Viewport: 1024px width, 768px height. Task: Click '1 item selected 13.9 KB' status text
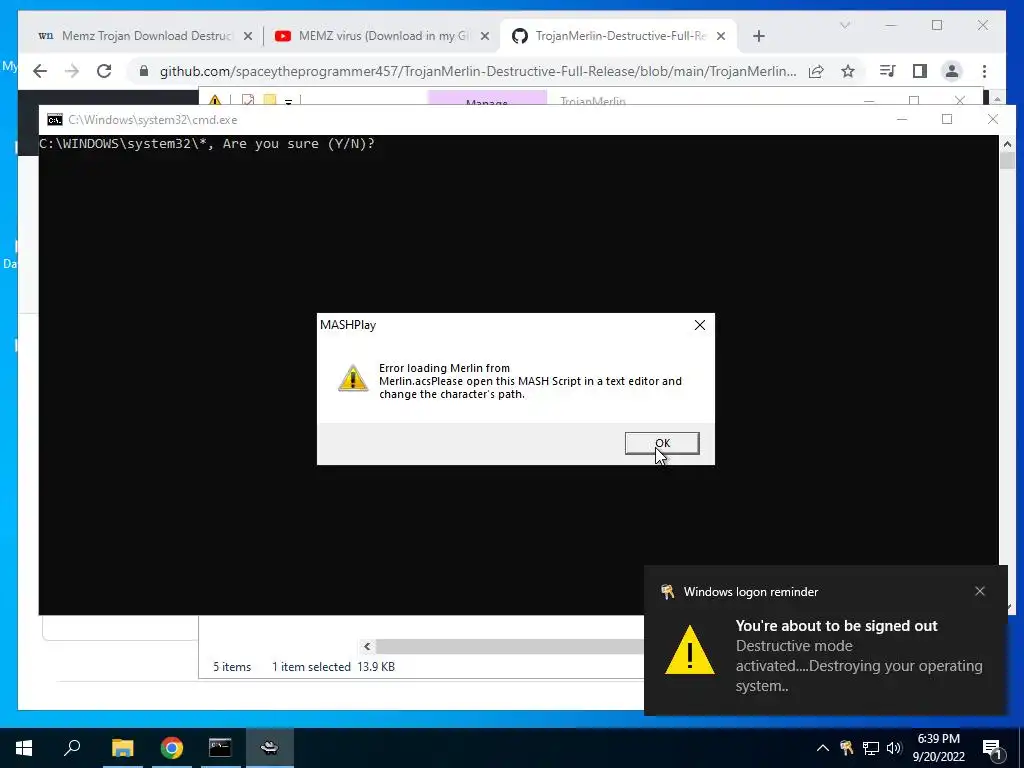333,667
